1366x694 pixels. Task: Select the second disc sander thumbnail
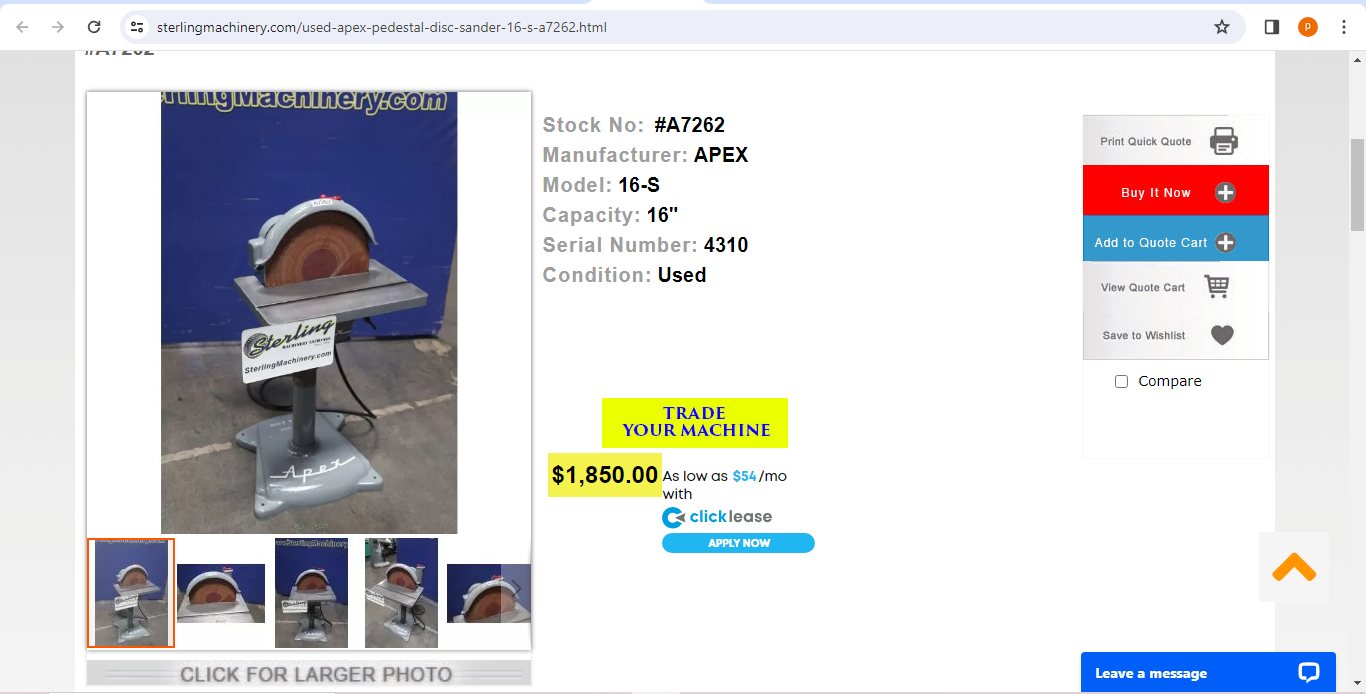point(221,593)
